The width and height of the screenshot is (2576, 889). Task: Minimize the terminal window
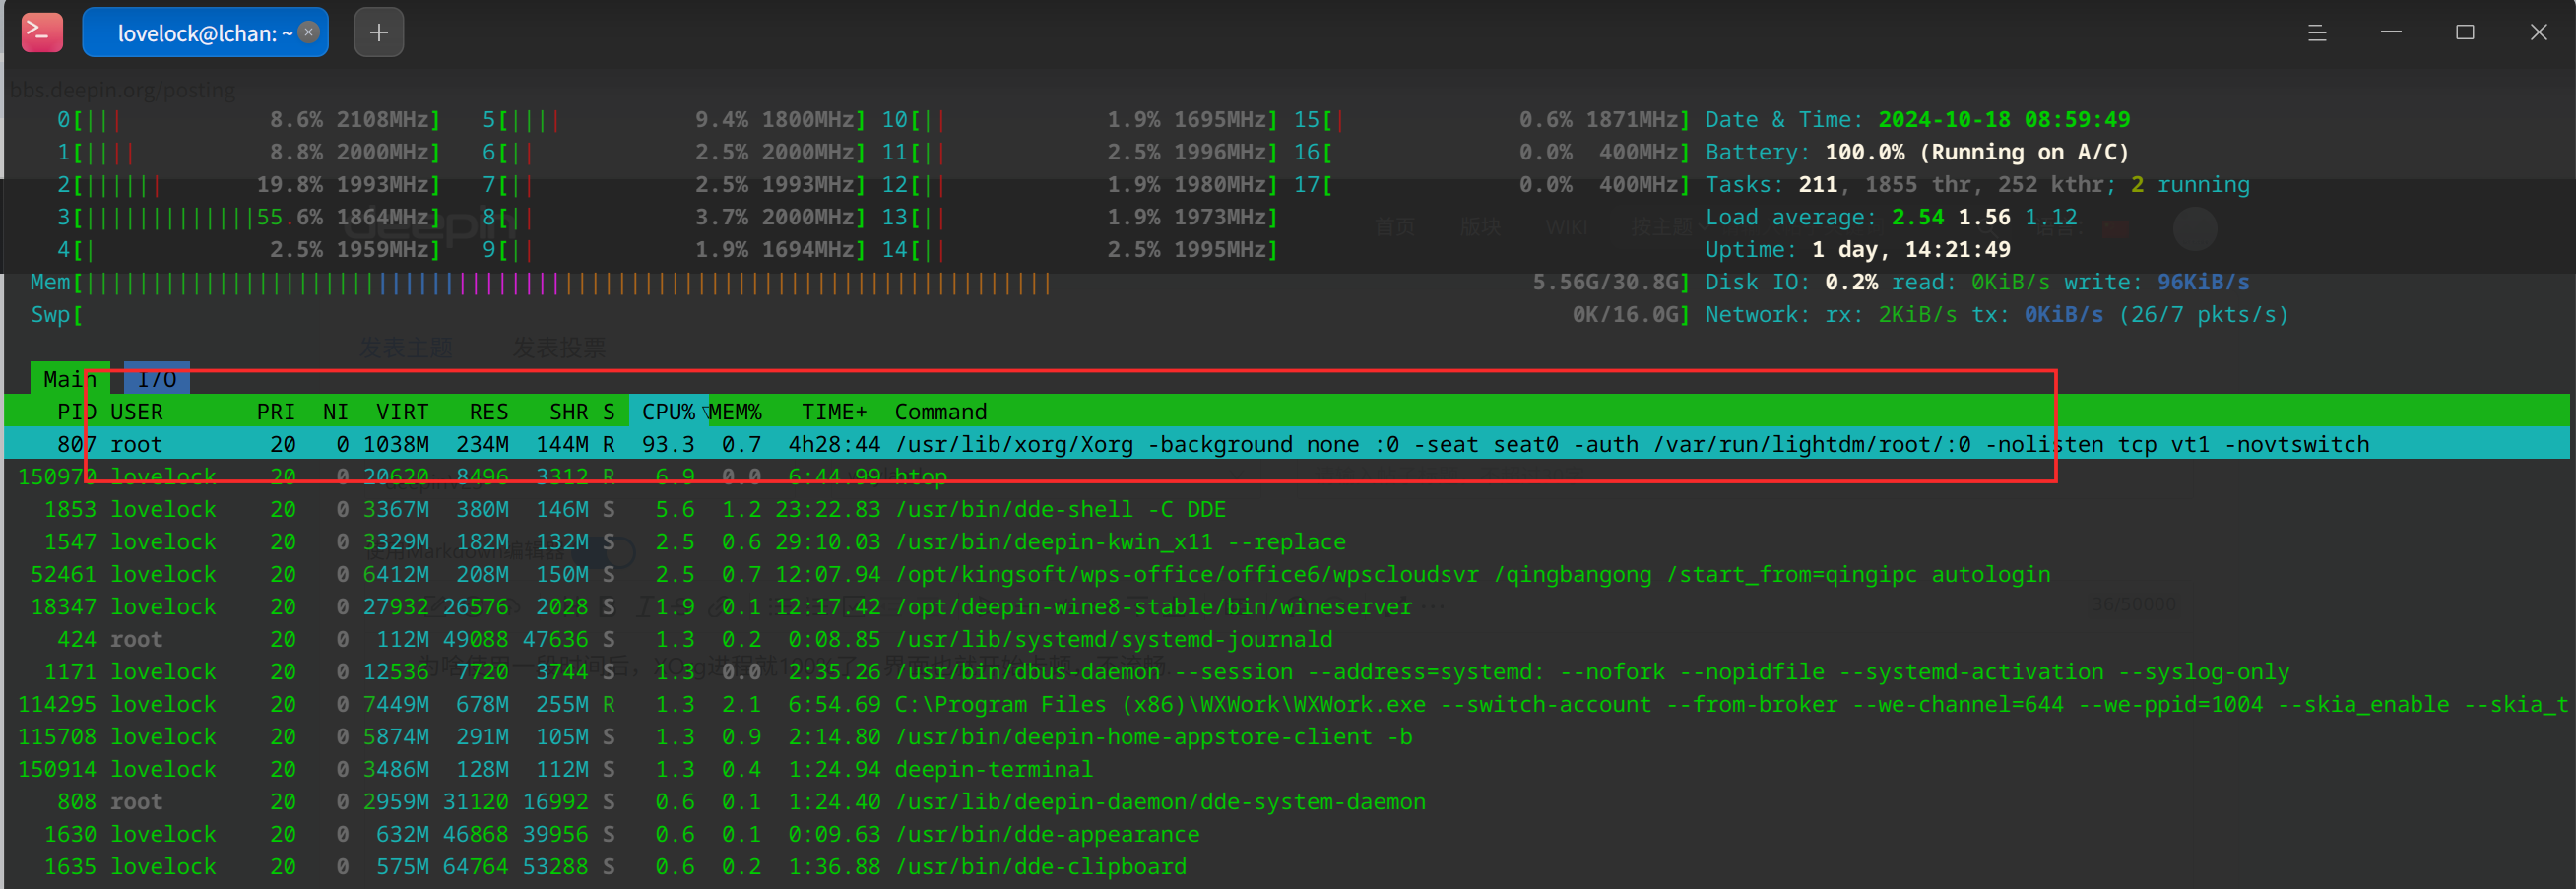point(2391,32)
